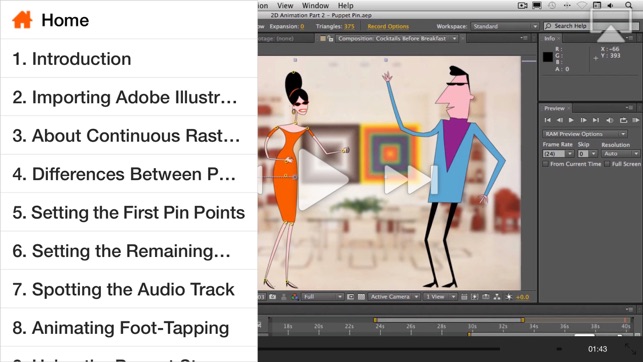Click the black color swatch in Info panel
This screenshot has width=643, height=362.
point(548,57)
